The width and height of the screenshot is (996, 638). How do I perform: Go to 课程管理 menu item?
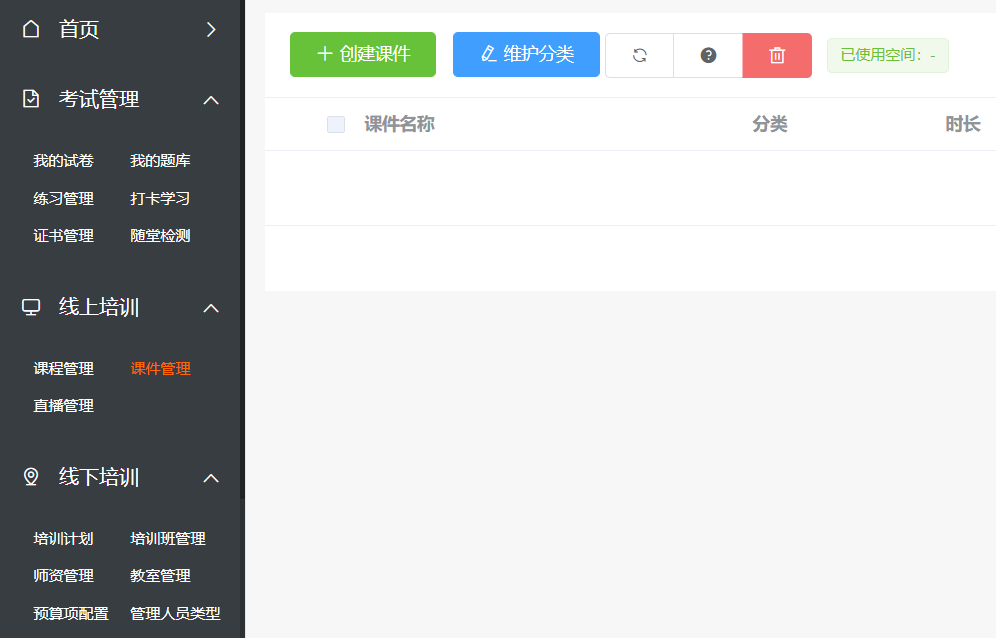(x=63, y=369)
